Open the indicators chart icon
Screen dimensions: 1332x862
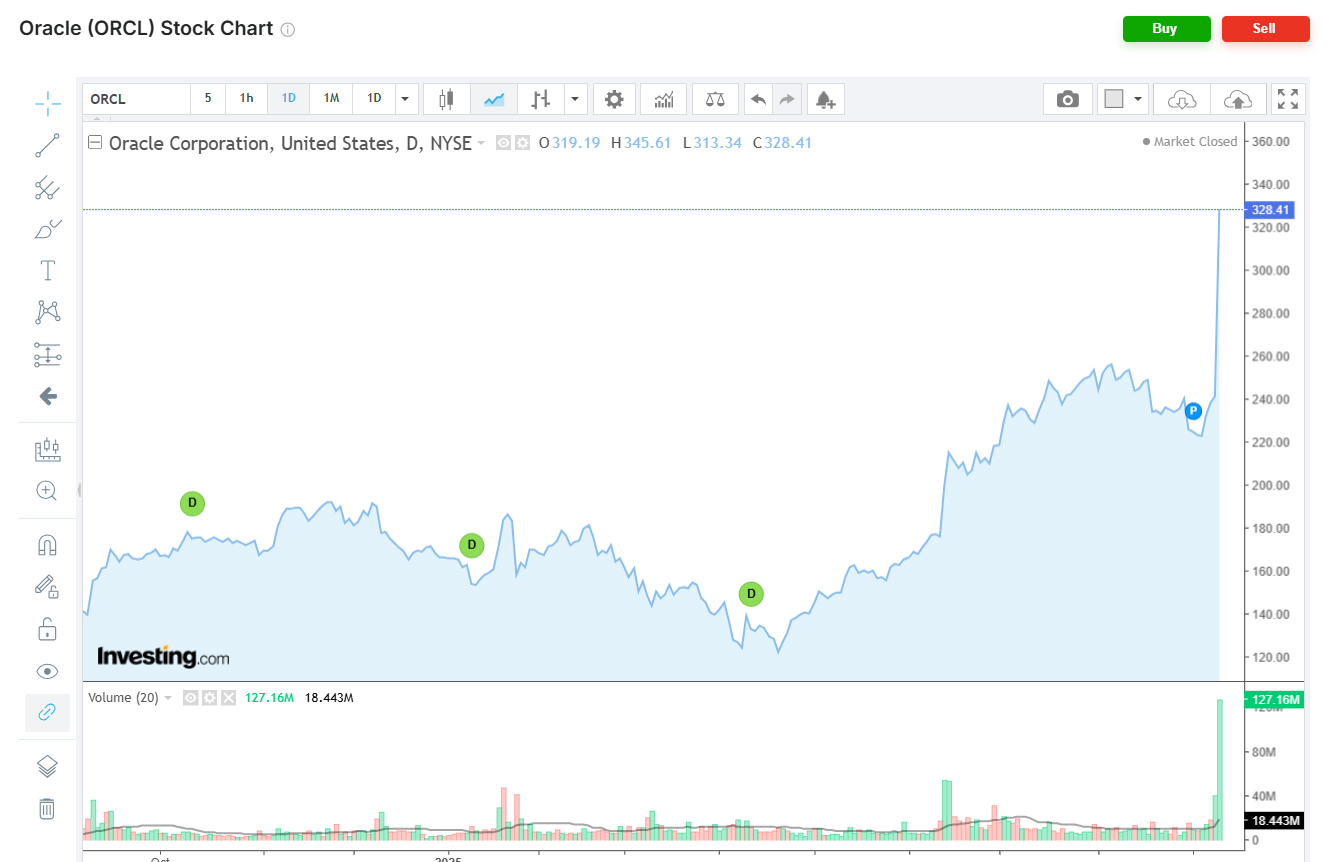pyautogui.click(x=663, y=99)
